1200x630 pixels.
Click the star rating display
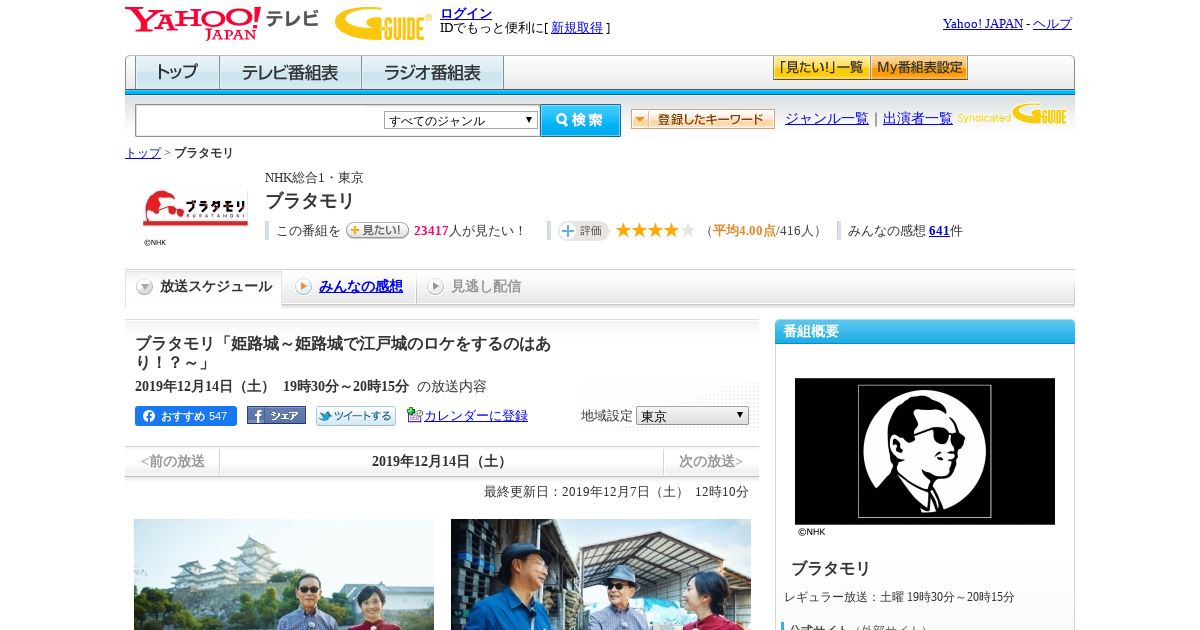655,231
